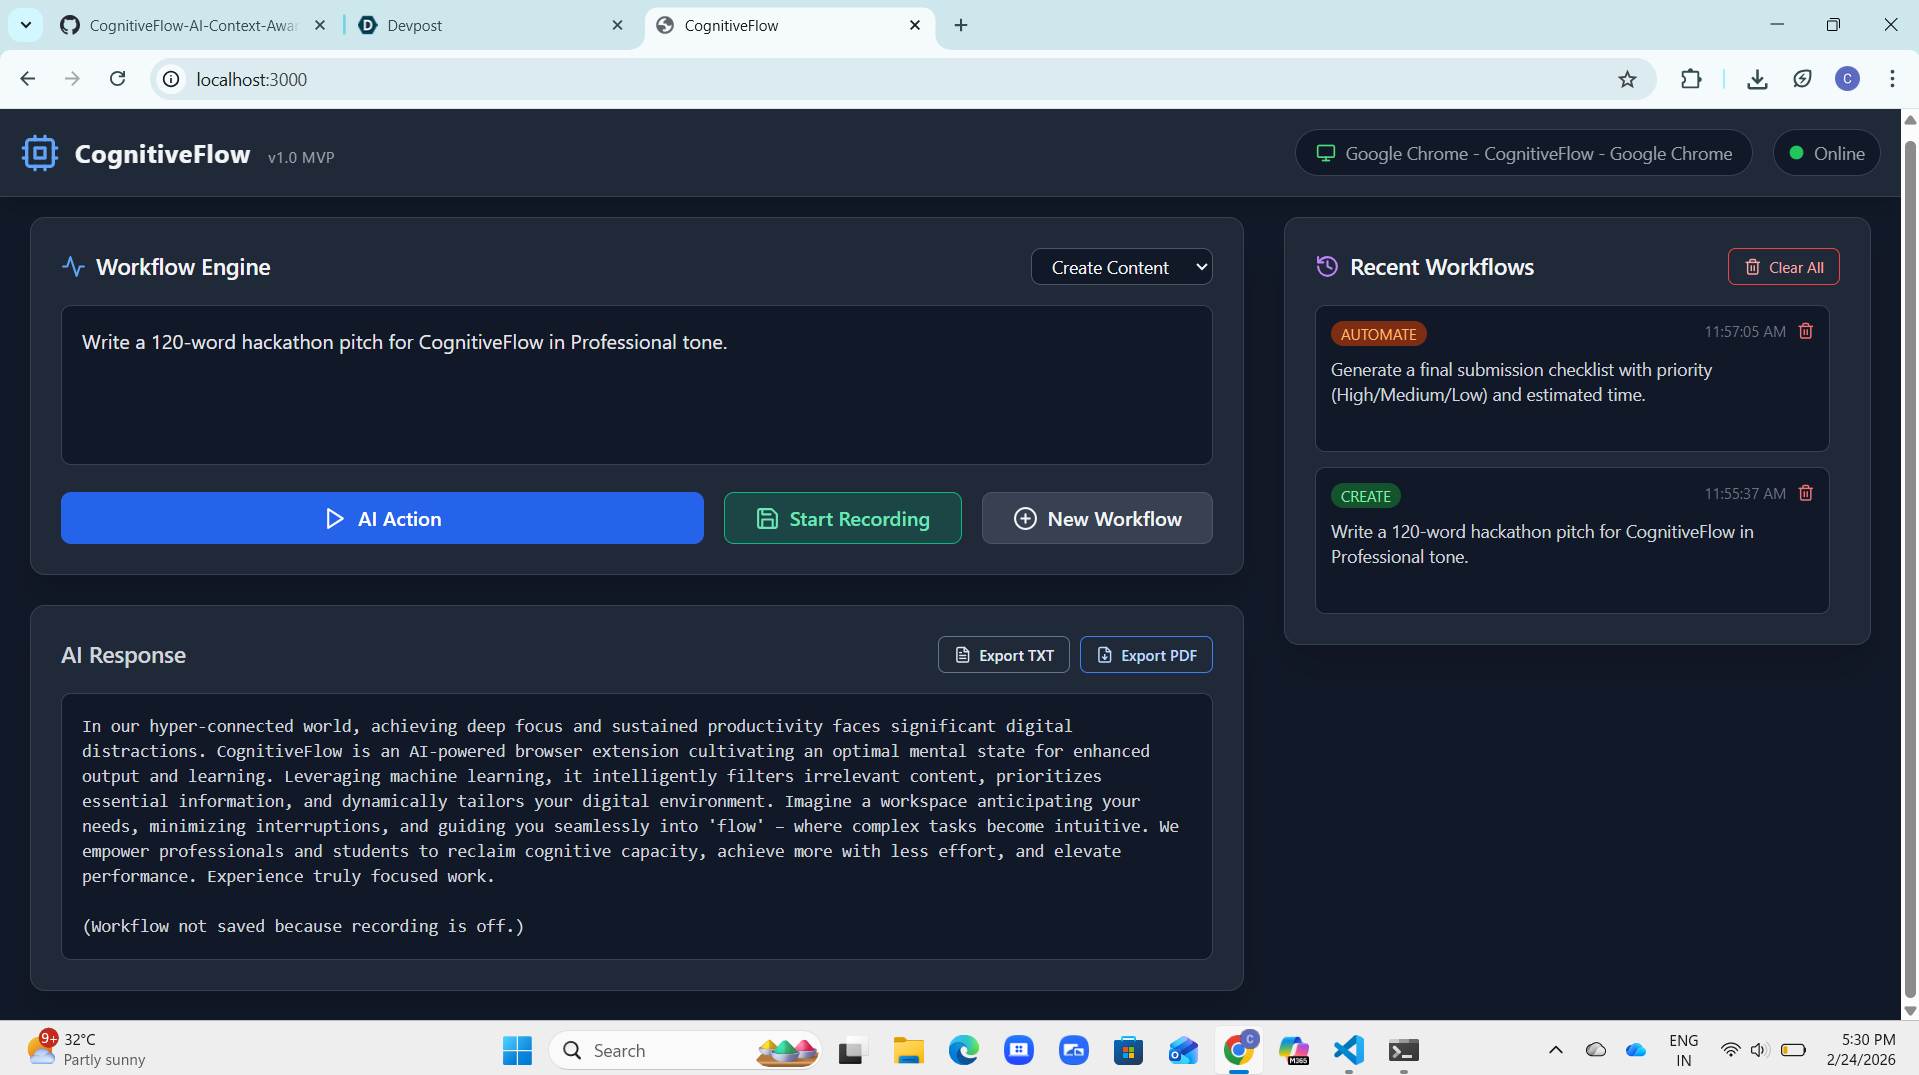The width and height of the screenshot is (1919, 1075).
Task: Open the Windows Start menu
Action: click(517, 1050)
